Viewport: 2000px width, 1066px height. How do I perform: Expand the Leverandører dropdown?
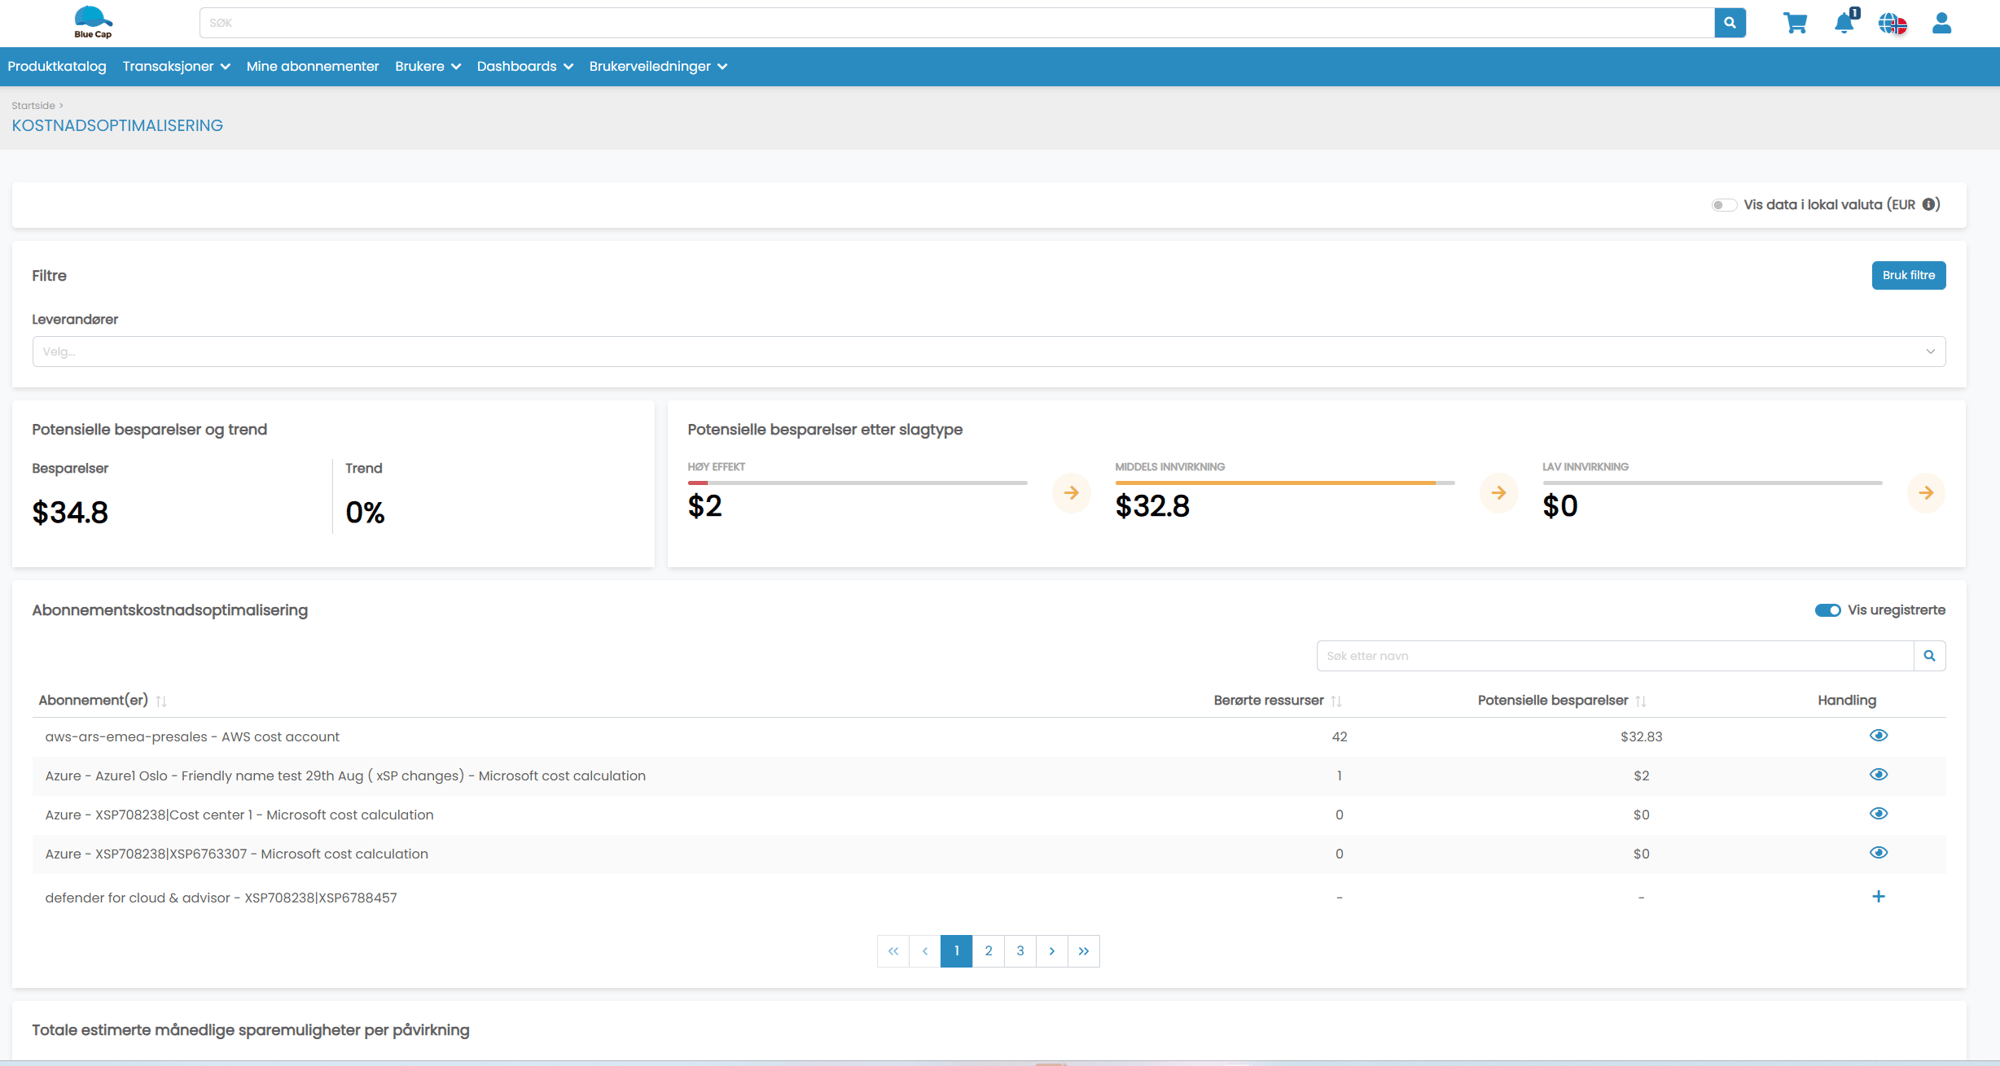point(988,351)
